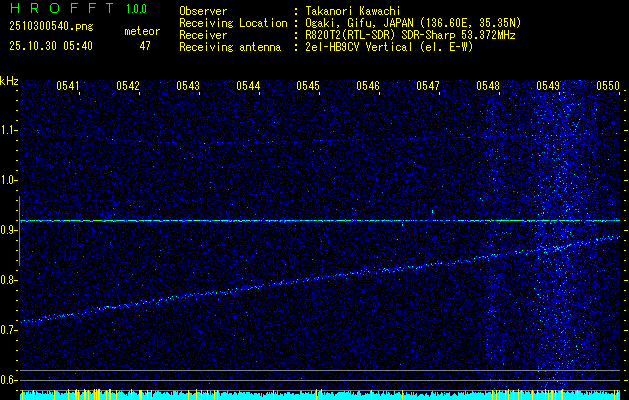Click the meteor count value 47
This screenshot has width=629, height=400.
tap(145, 46)
